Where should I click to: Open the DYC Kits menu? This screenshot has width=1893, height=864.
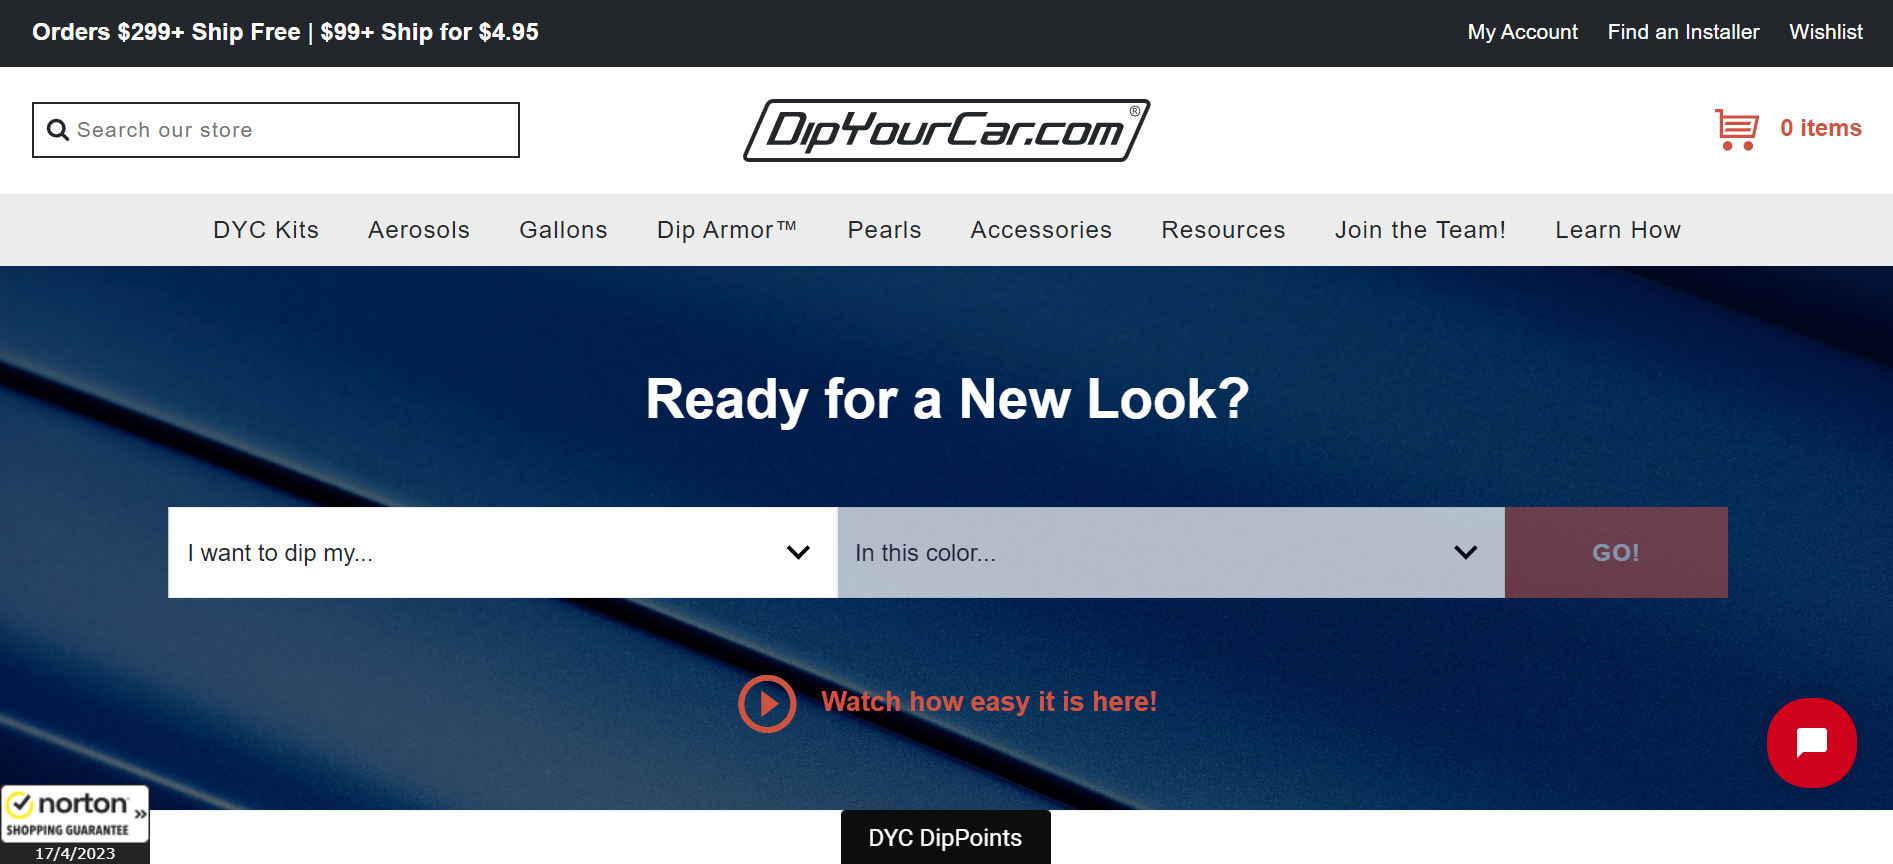pos(266,230)
